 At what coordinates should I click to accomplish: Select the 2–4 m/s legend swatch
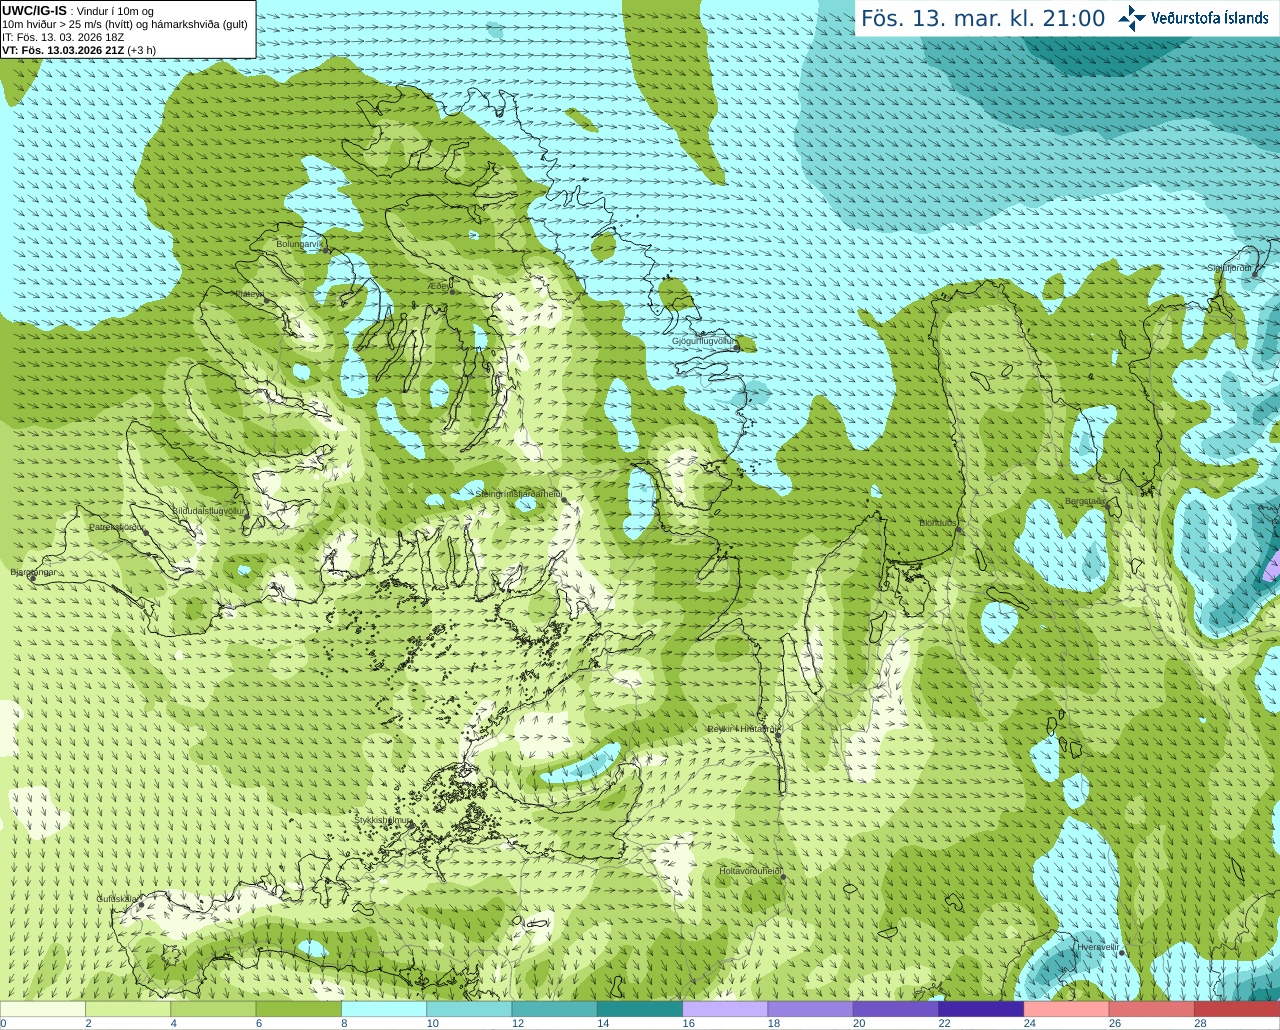click(128, 1009)
